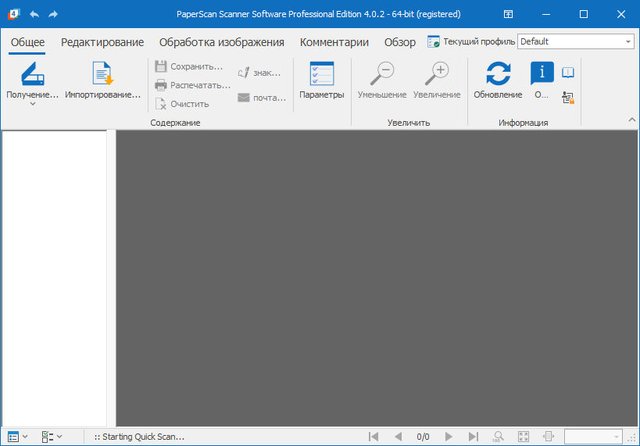The image size is (640, 446).
Task: Open the Текущий профиль Default combo box
Action: point(575,42)
